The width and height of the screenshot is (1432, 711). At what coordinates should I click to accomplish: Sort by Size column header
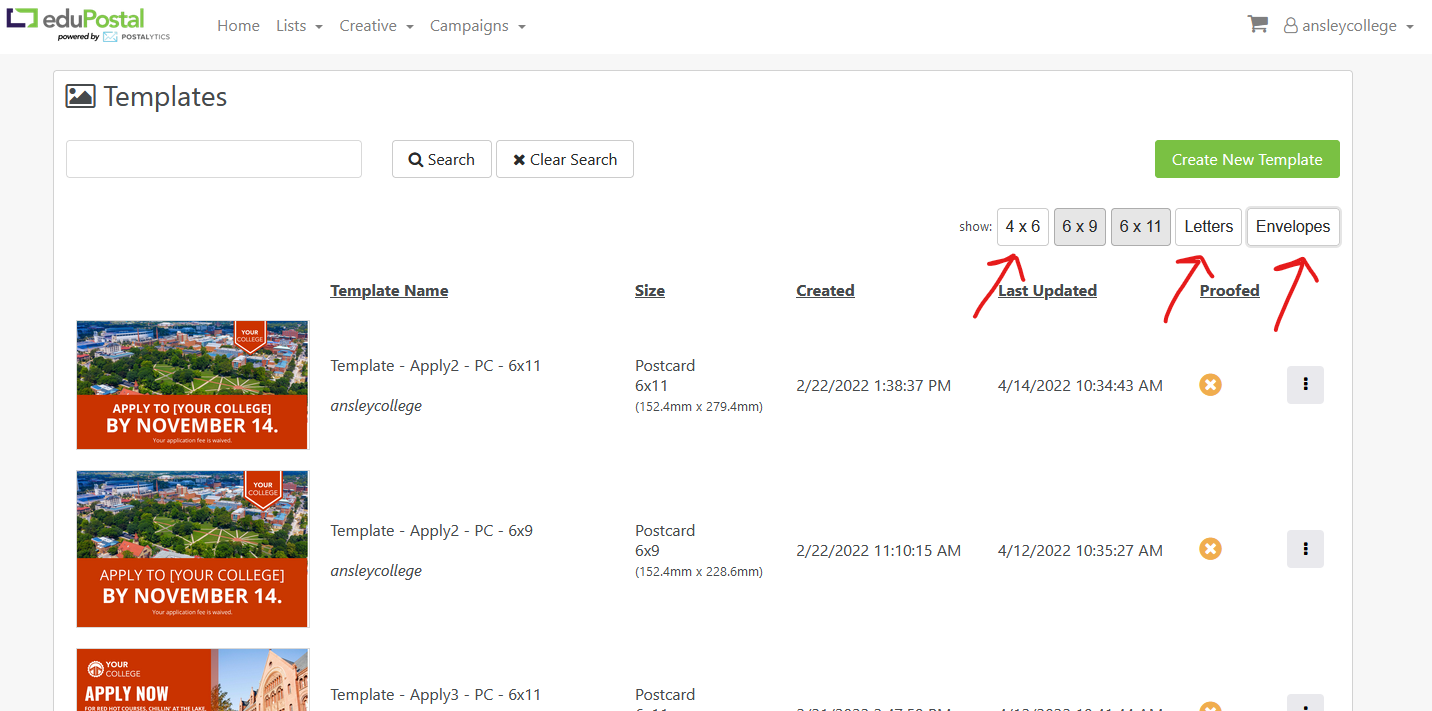pos(650,291)
